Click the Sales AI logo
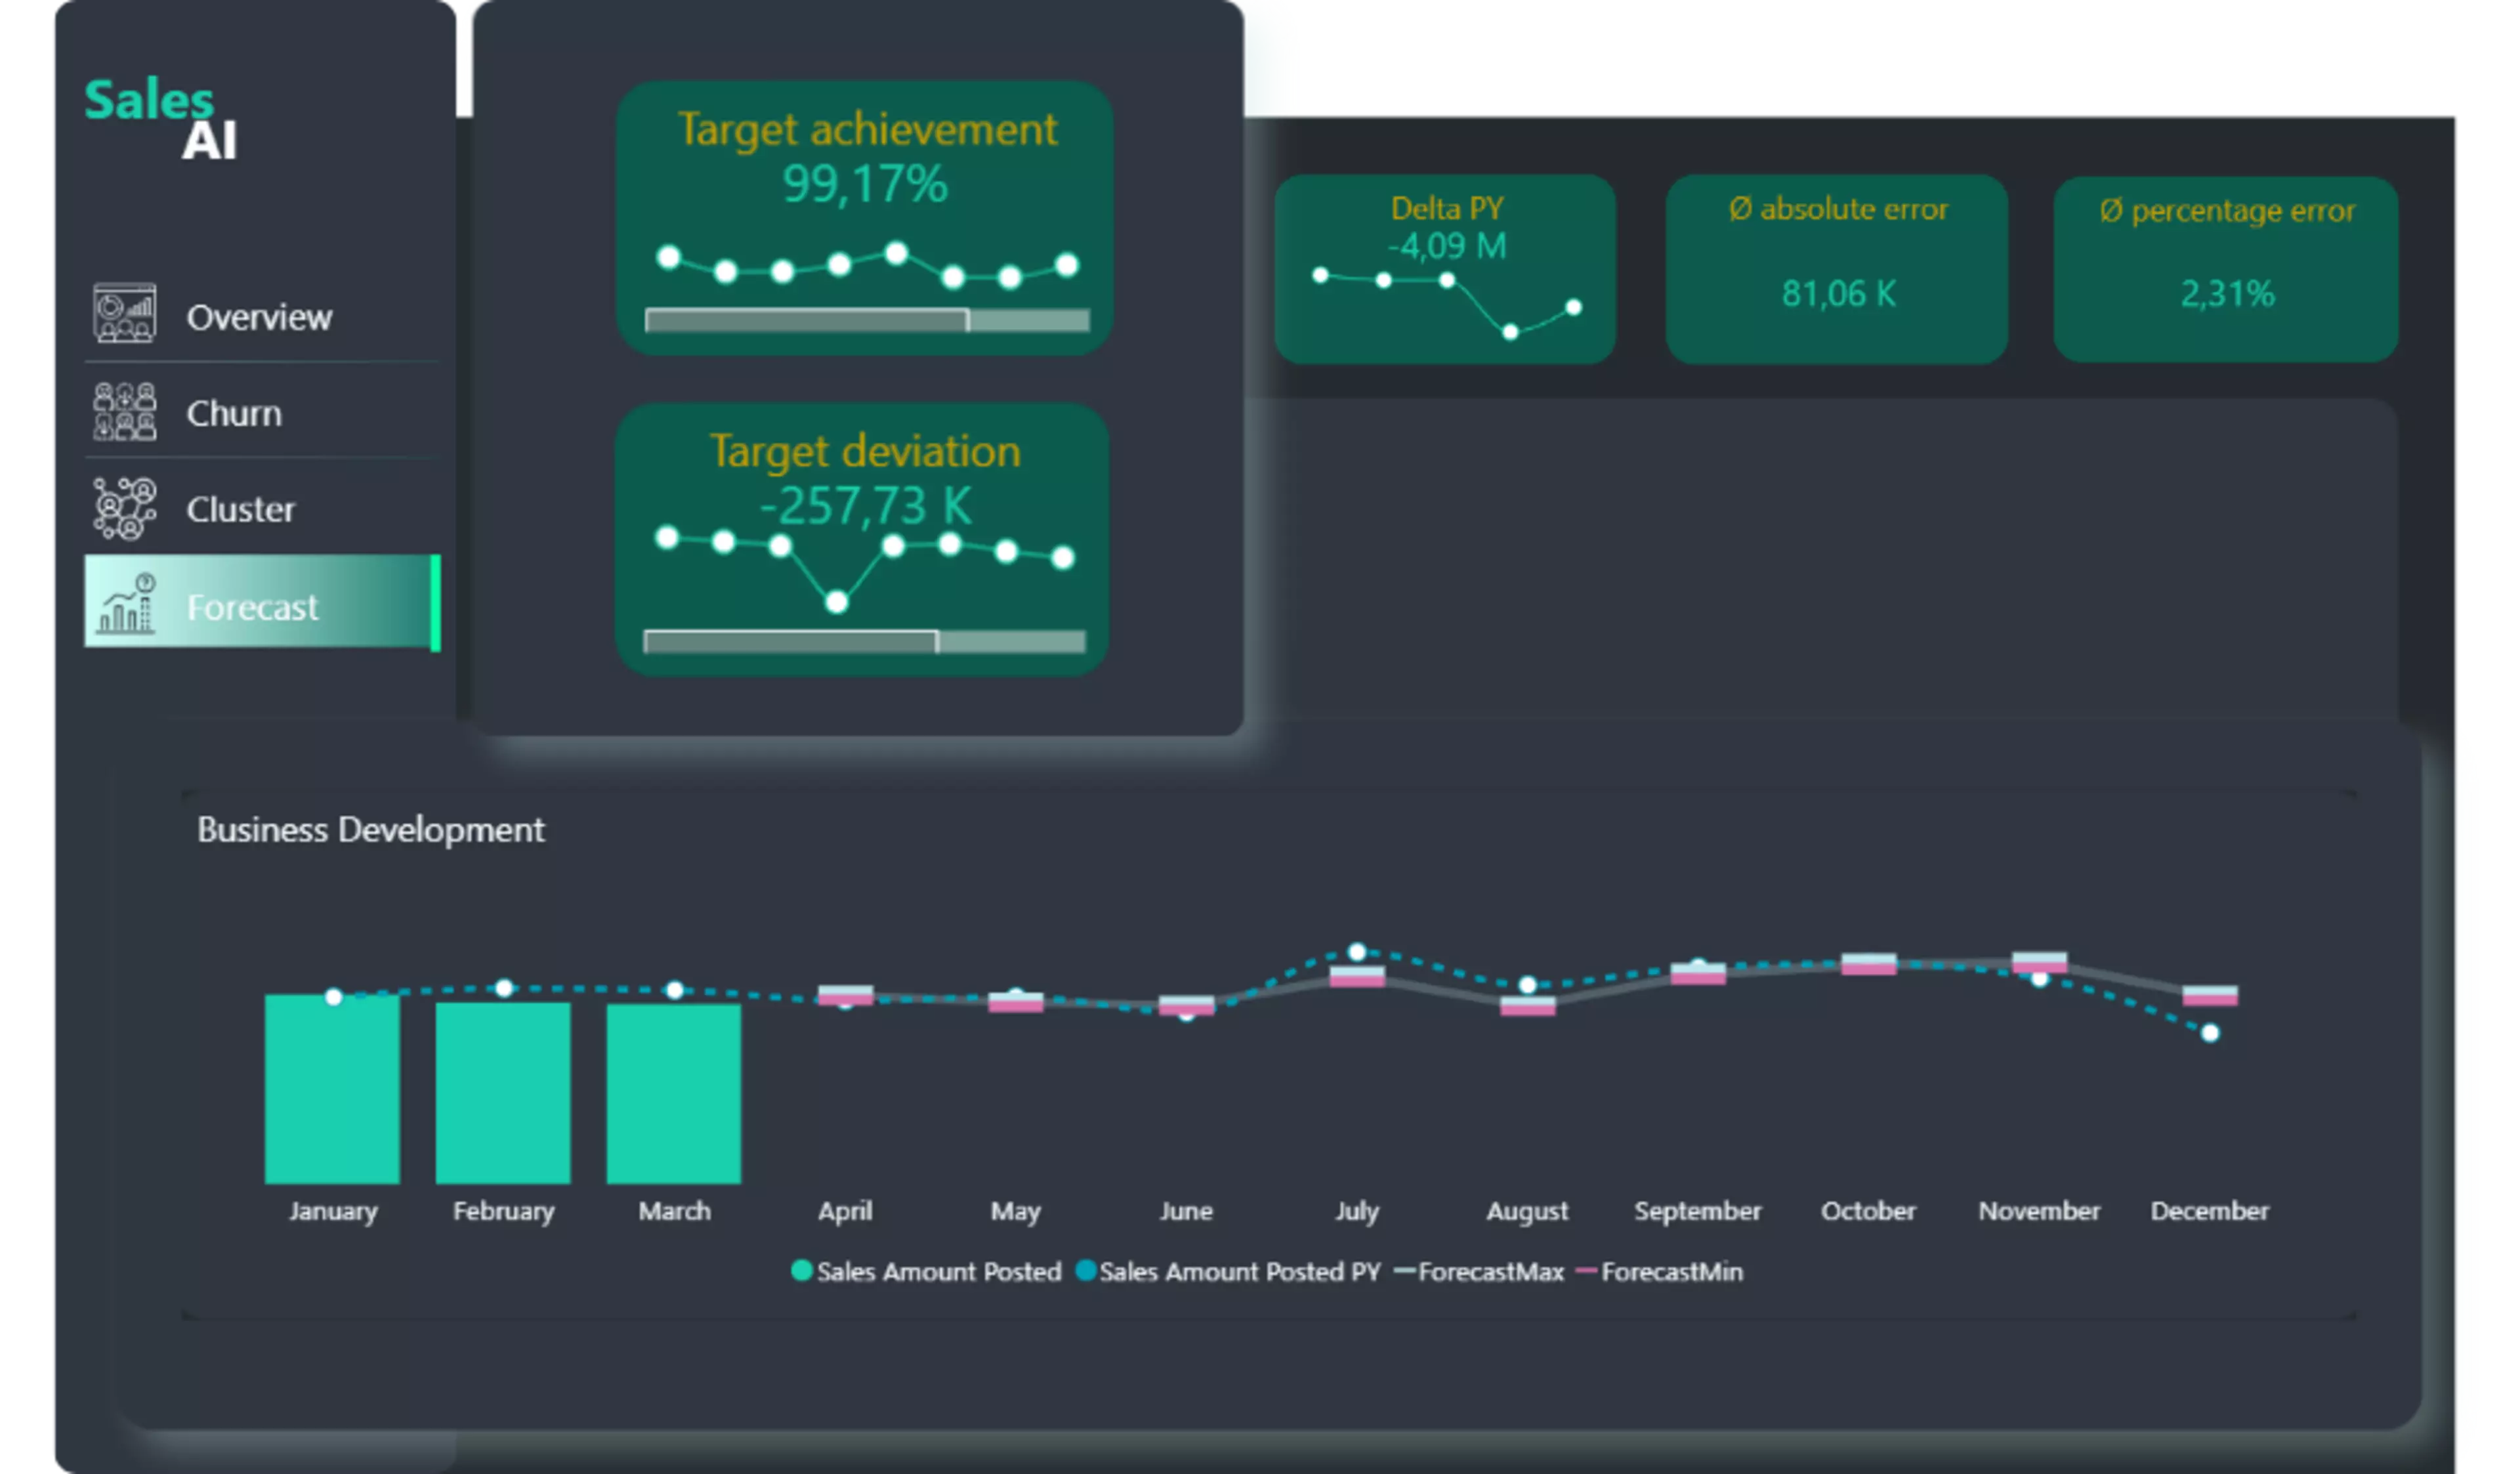This screenshot has width=2520, height=1474. 160,119
